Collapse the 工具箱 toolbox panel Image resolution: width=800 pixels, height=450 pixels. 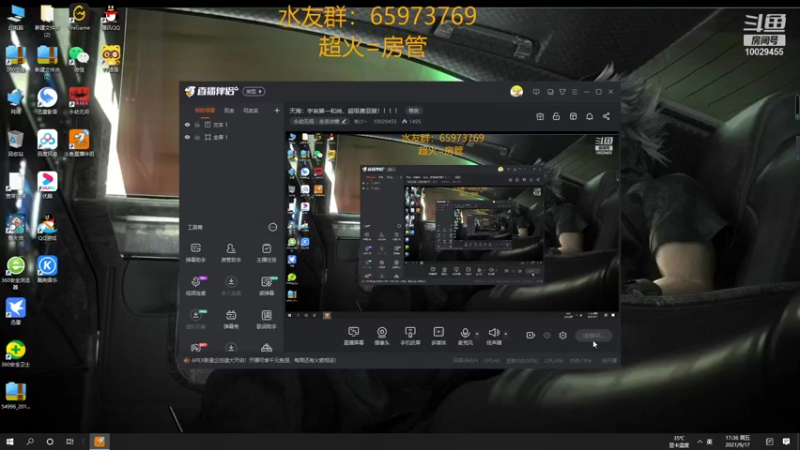click(272, 227)
